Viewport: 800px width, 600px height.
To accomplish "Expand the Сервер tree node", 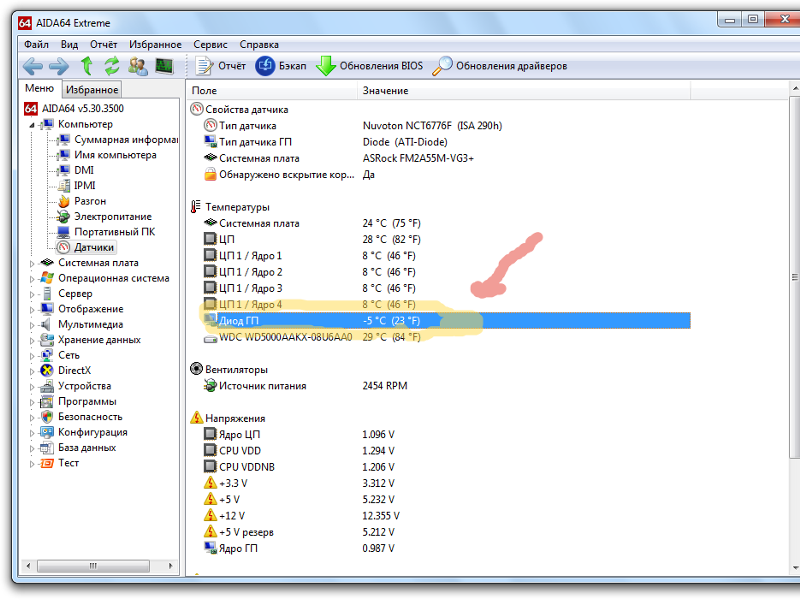I will (x=32, y=294).
